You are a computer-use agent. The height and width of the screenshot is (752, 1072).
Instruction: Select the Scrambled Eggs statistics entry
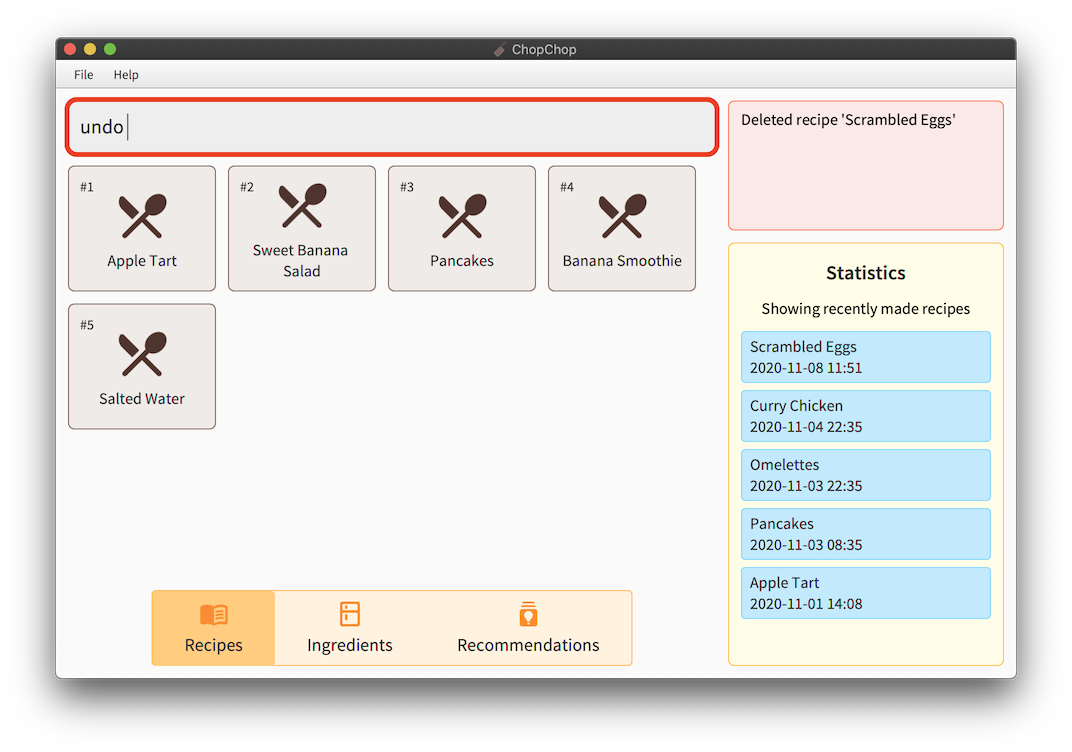tap(866, 357)
